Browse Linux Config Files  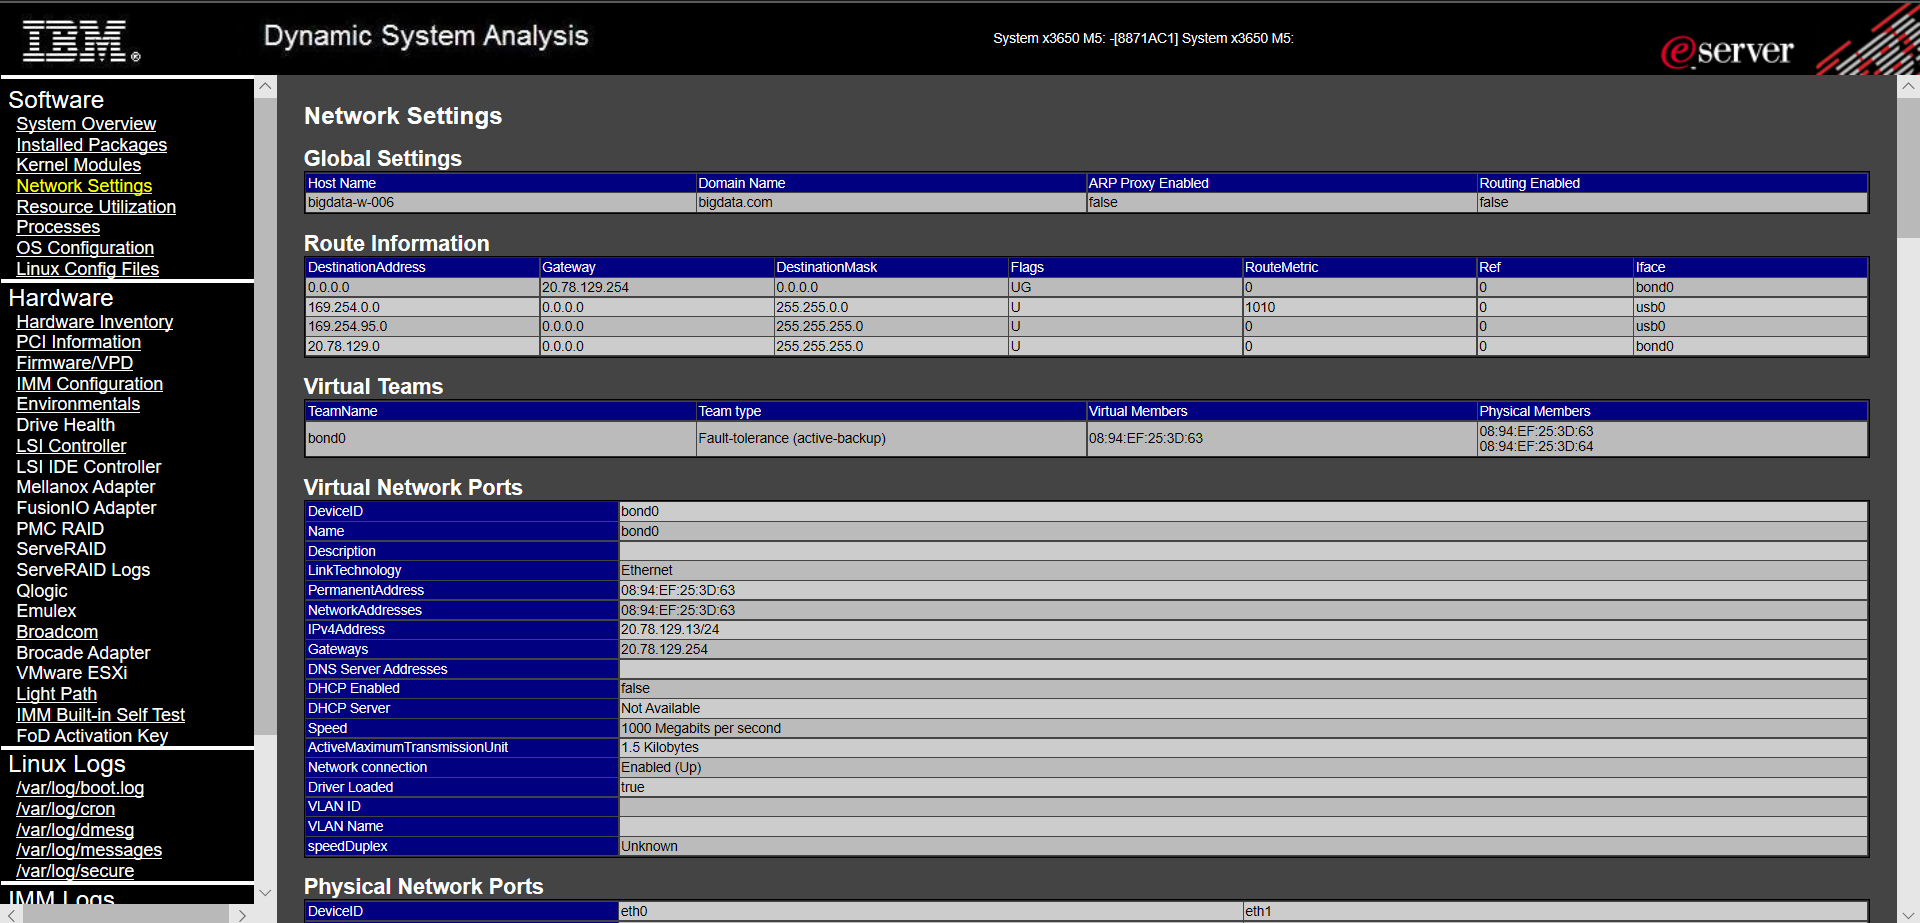coord(87,269)
